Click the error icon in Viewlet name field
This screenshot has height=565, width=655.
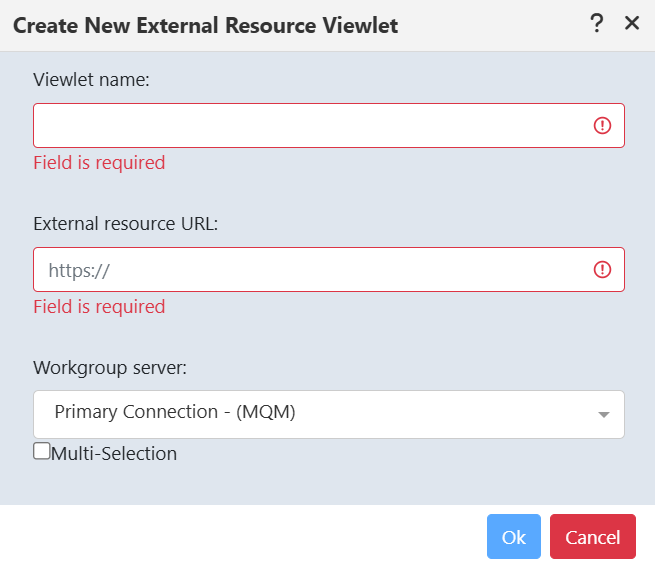[x=602, y=125]
